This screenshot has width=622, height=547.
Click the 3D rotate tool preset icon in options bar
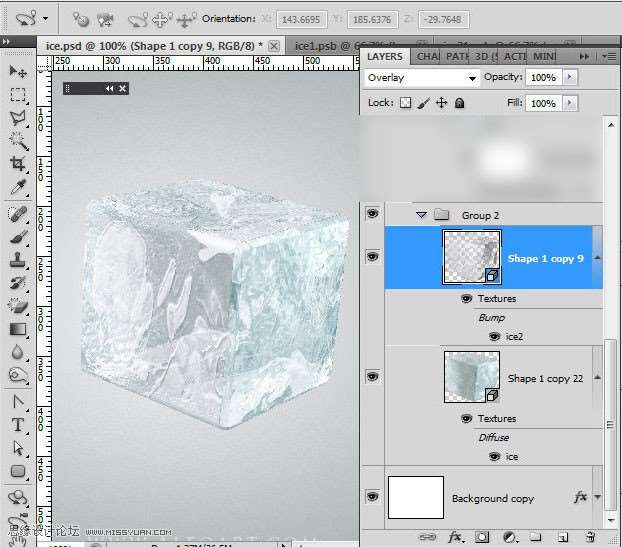click(26, 18)
